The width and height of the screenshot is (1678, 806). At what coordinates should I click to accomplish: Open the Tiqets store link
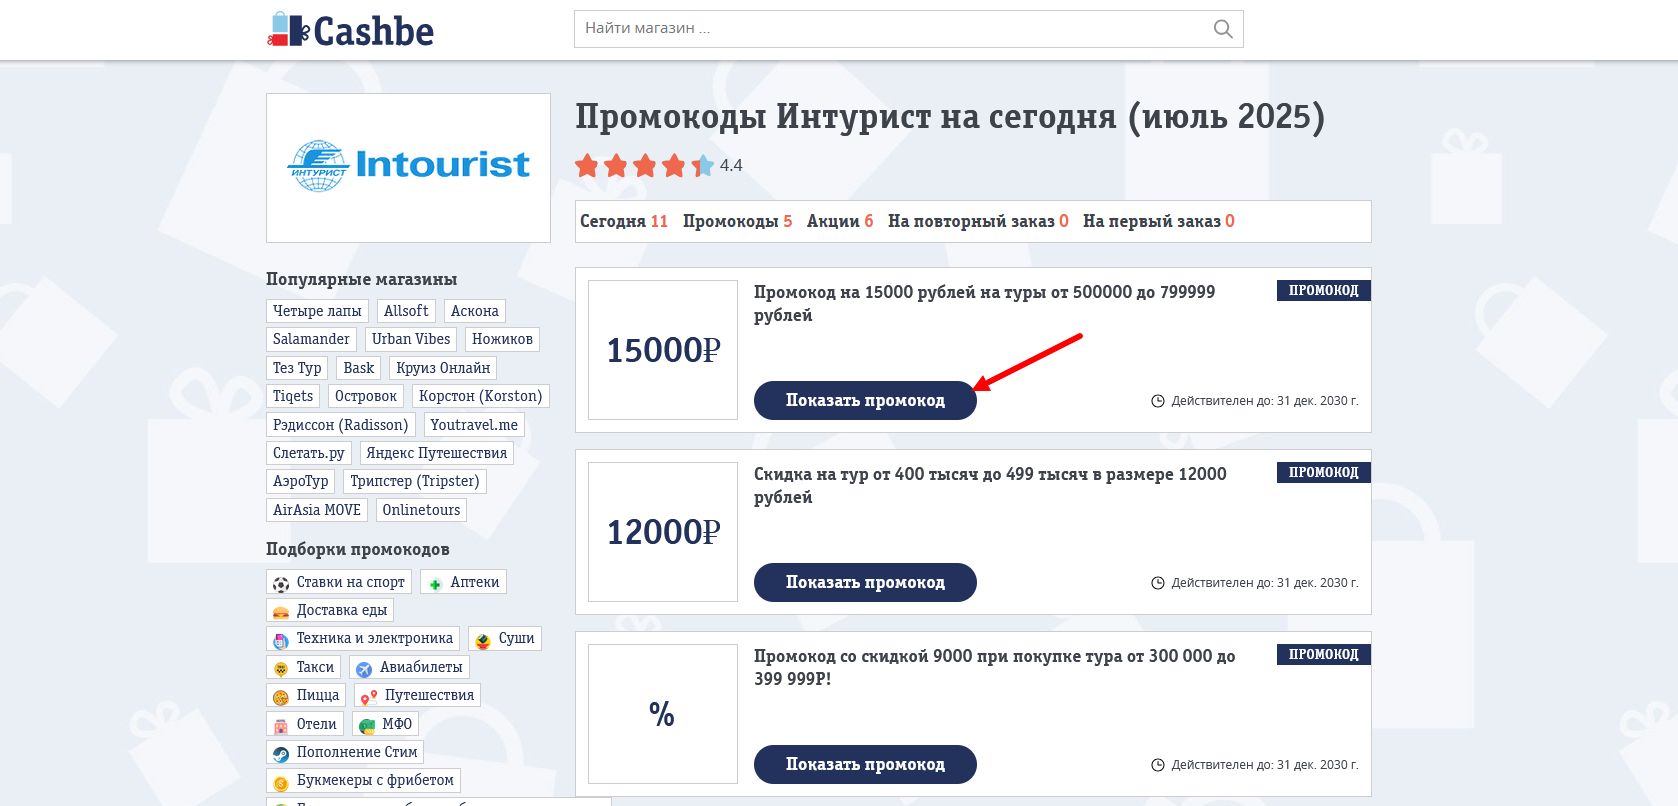[x=293, y=396]
